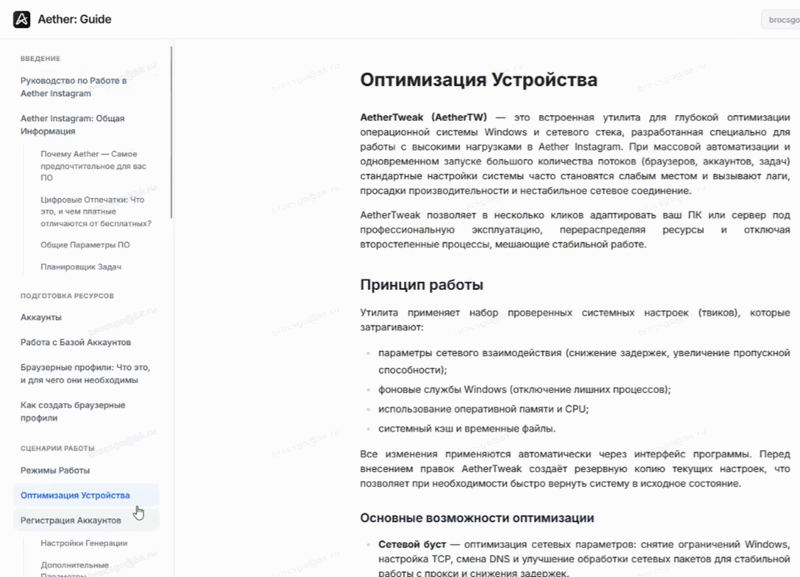Screen dimensions: 800x577
Task: Click bullet фоновые службы Windows
Action: 524,390
